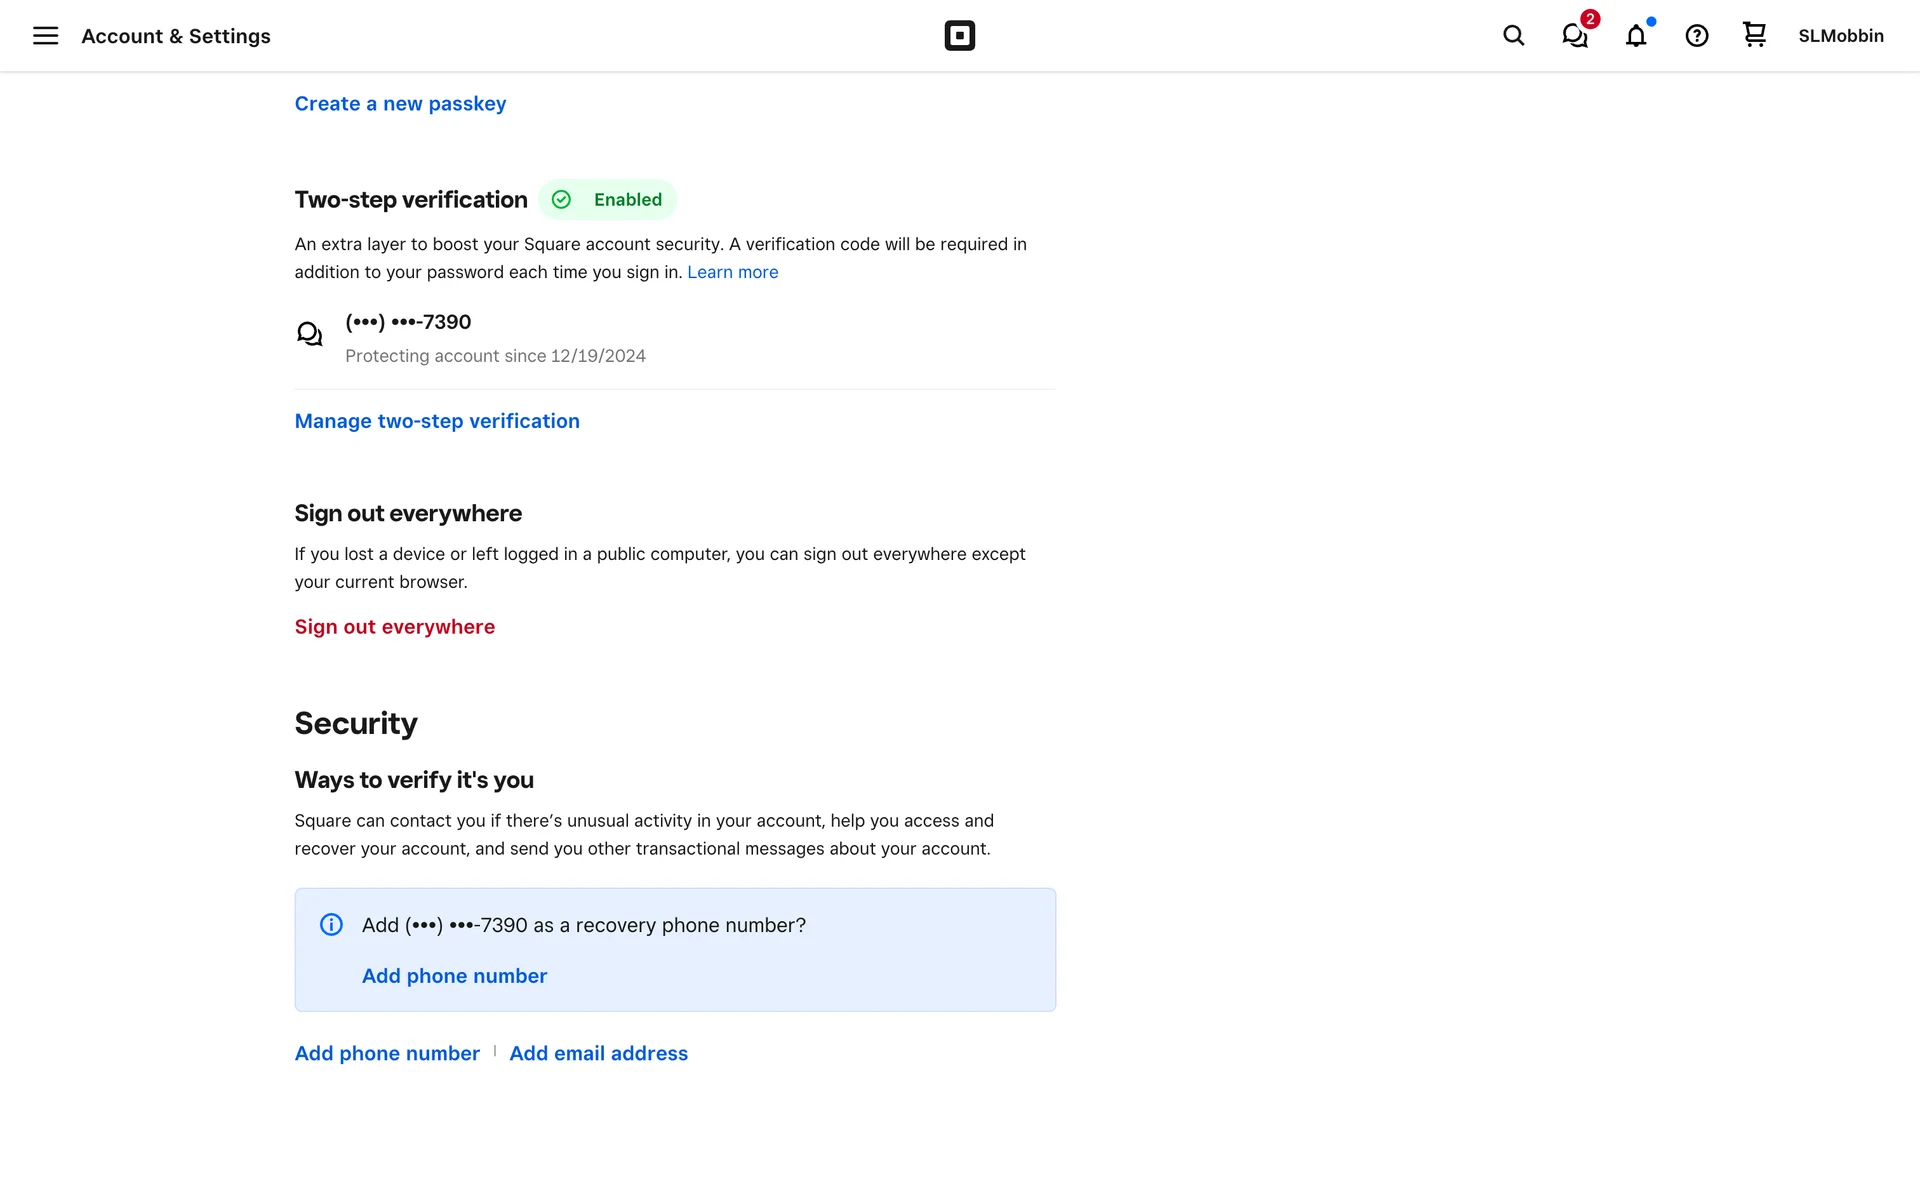The height and width of the screenshot is (1200, 1920).
Task: Open messages icon with red badge
Action: tap(1575, 36)
